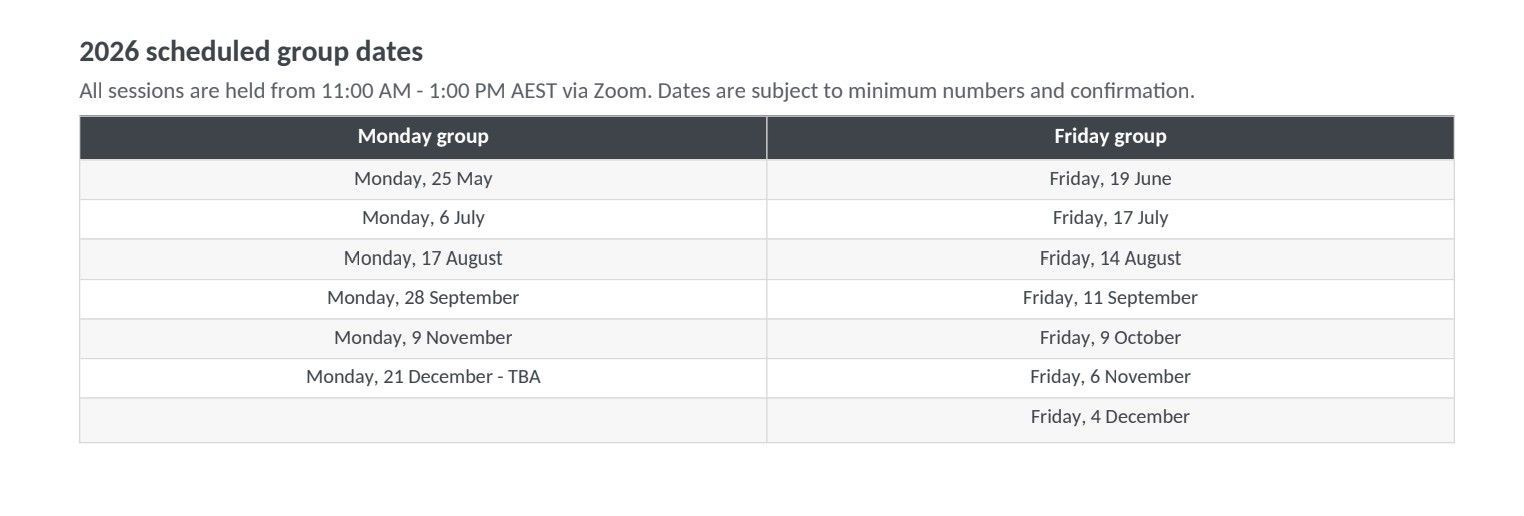The image size is (1524, 516).
Task: Select the Friday, 4 December cell
Action: point(1110,419)
